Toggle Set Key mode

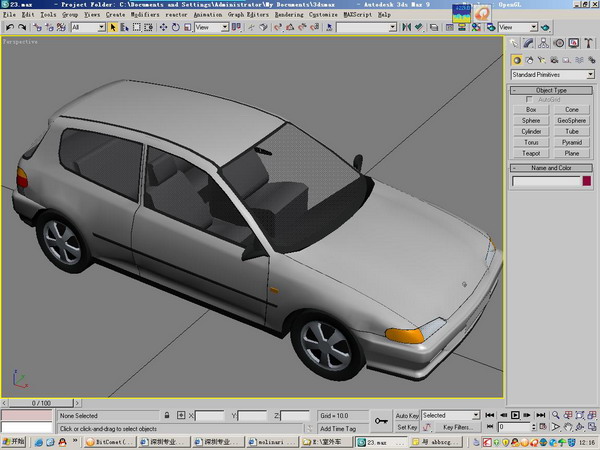coord(407,427)
